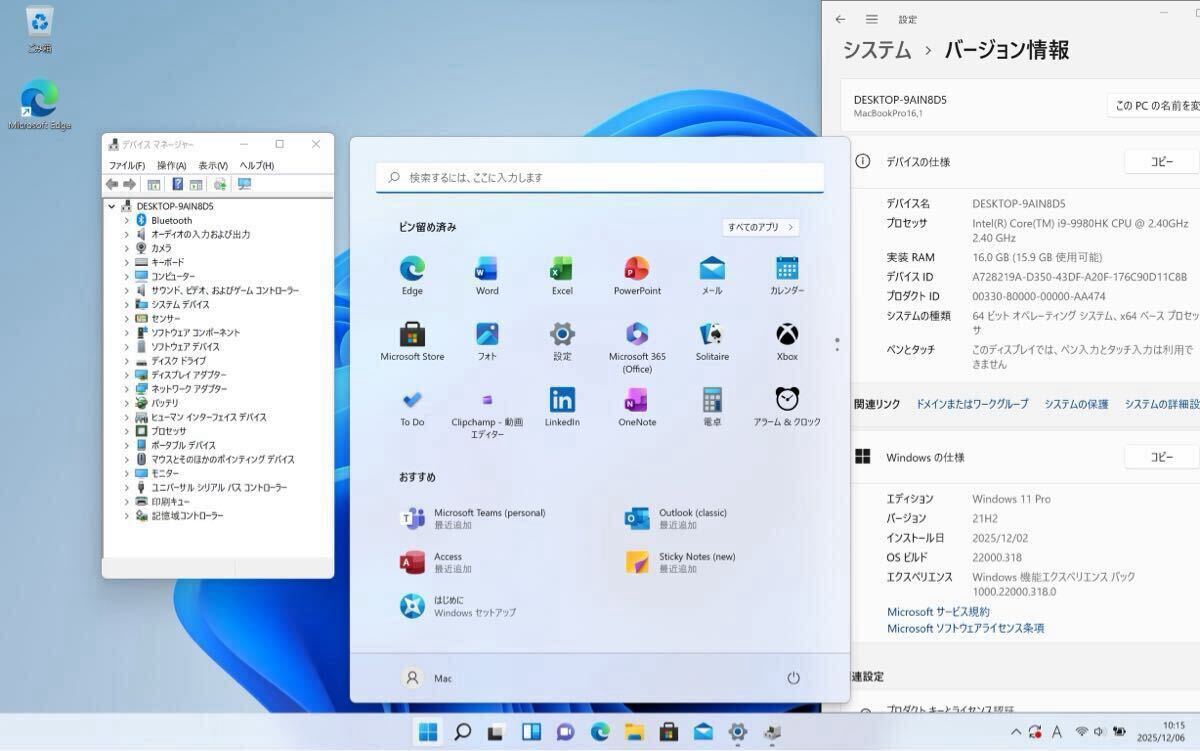This screenshot has width=1200, height=751.
Task: Open Microsoft サービス規約 link
Action: click(x=938, y=612)
